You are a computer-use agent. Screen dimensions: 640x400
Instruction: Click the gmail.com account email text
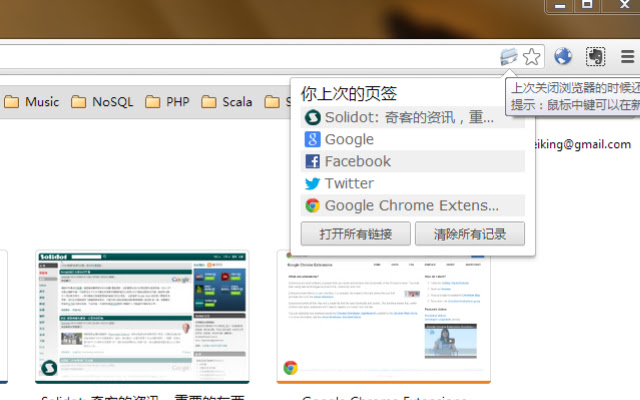tap(583, 144)
